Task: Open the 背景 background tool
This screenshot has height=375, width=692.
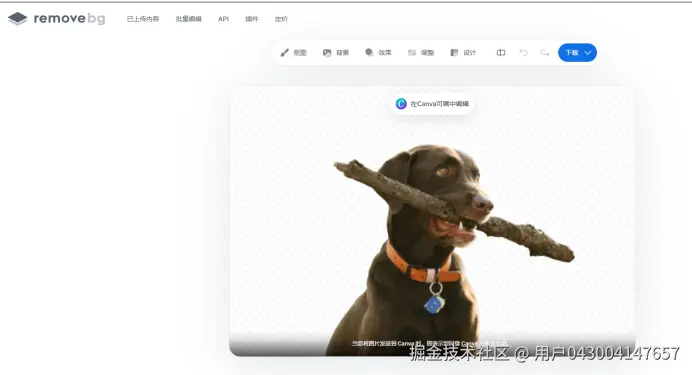Action: click(x=336, y=52)
